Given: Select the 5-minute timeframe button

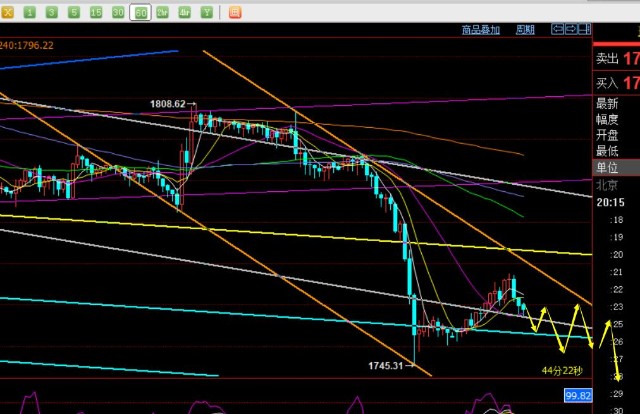Looking at the screenshot, I should click(73, 13).
